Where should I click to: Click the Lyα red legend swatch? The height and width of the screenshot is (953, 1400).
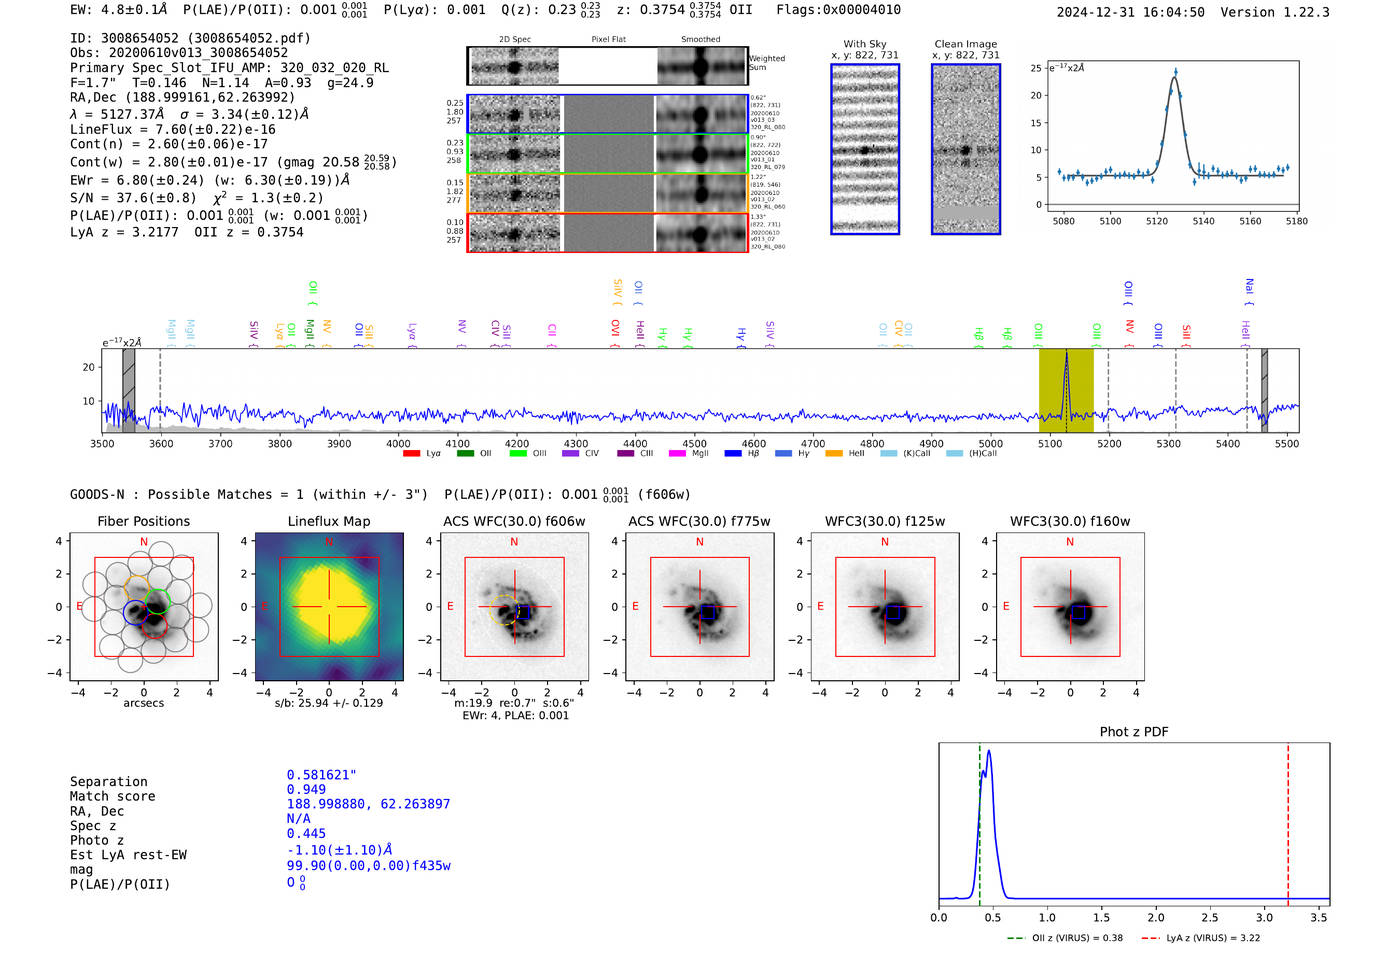click(x=411, y=454)
